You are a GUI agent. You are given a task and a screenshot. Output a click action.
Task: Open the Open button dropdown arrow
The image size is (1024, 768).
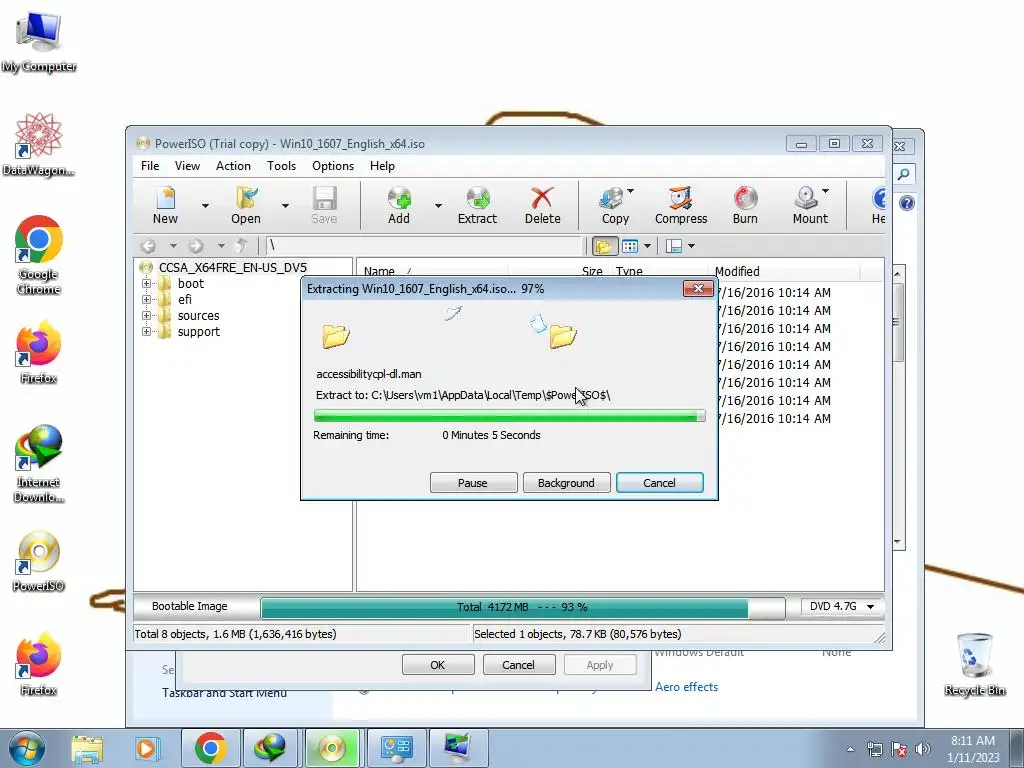285,205
